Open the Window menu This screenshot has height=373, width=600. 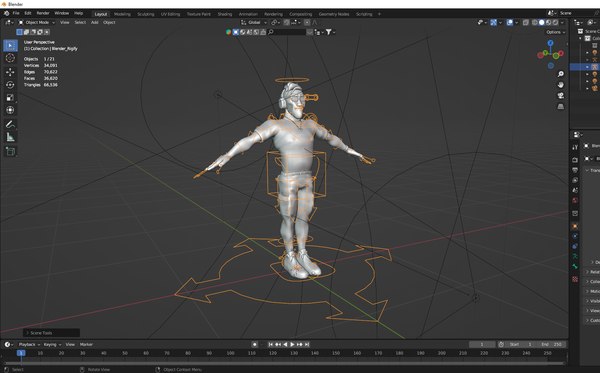pos(62,13)
